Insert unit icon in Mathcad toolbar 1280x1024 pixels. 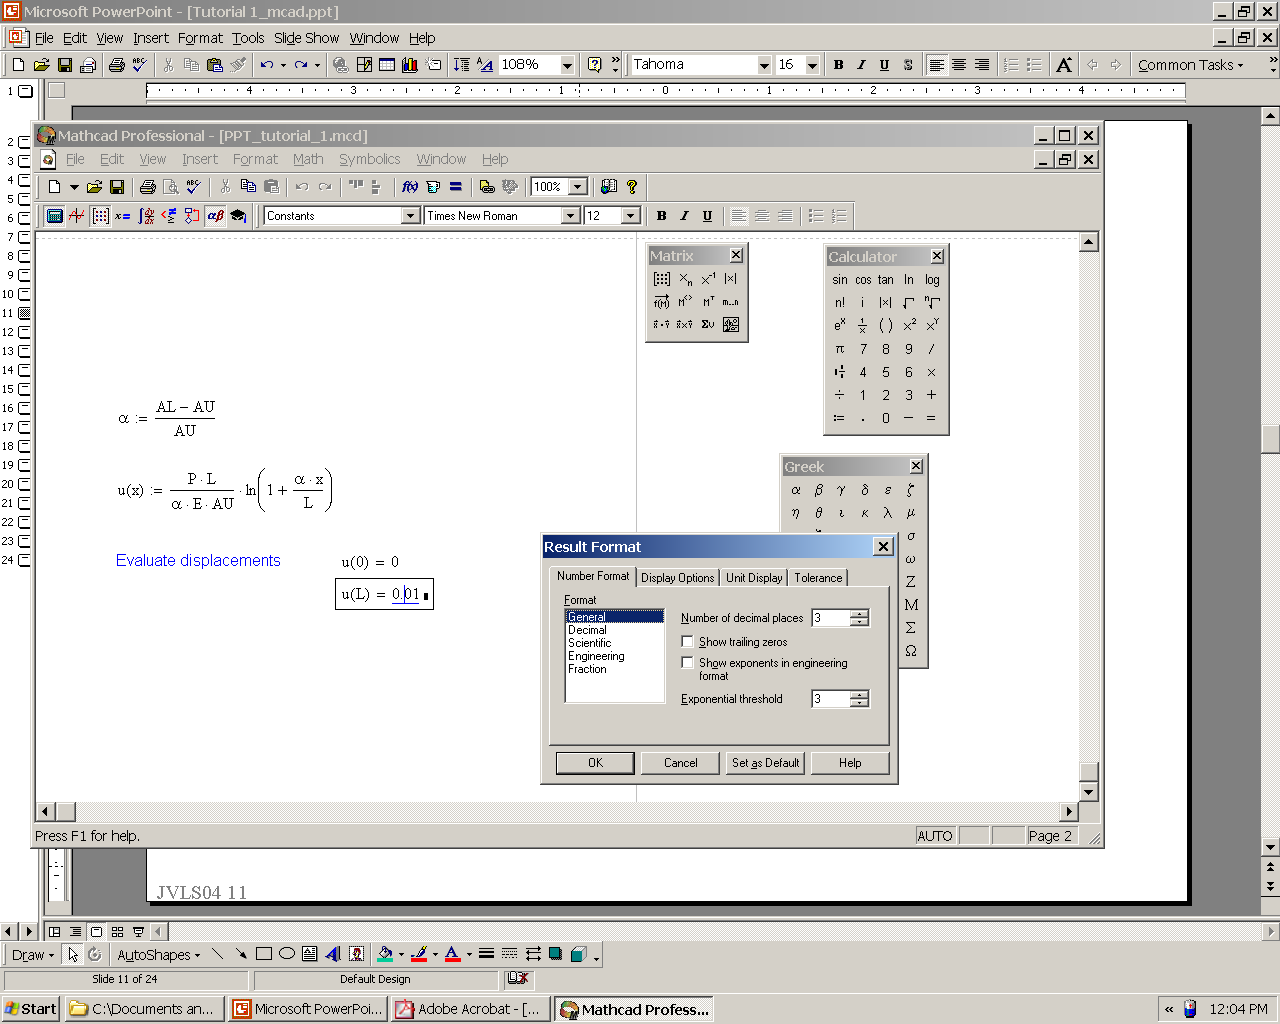tap(433, 187)
